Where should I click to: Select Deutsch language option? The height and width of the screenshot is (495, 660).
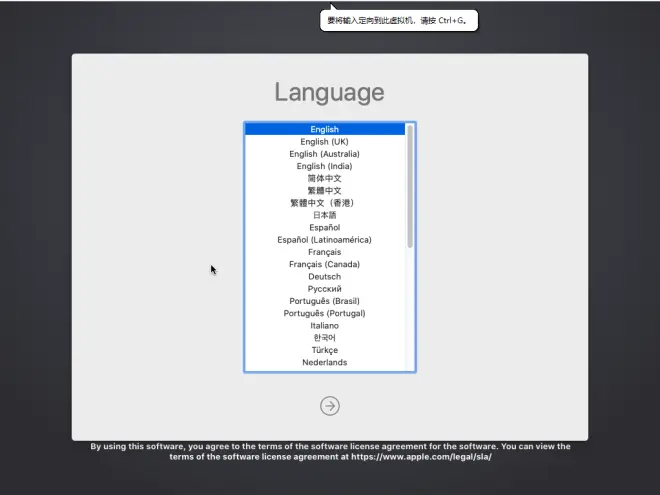pos(324,276)
